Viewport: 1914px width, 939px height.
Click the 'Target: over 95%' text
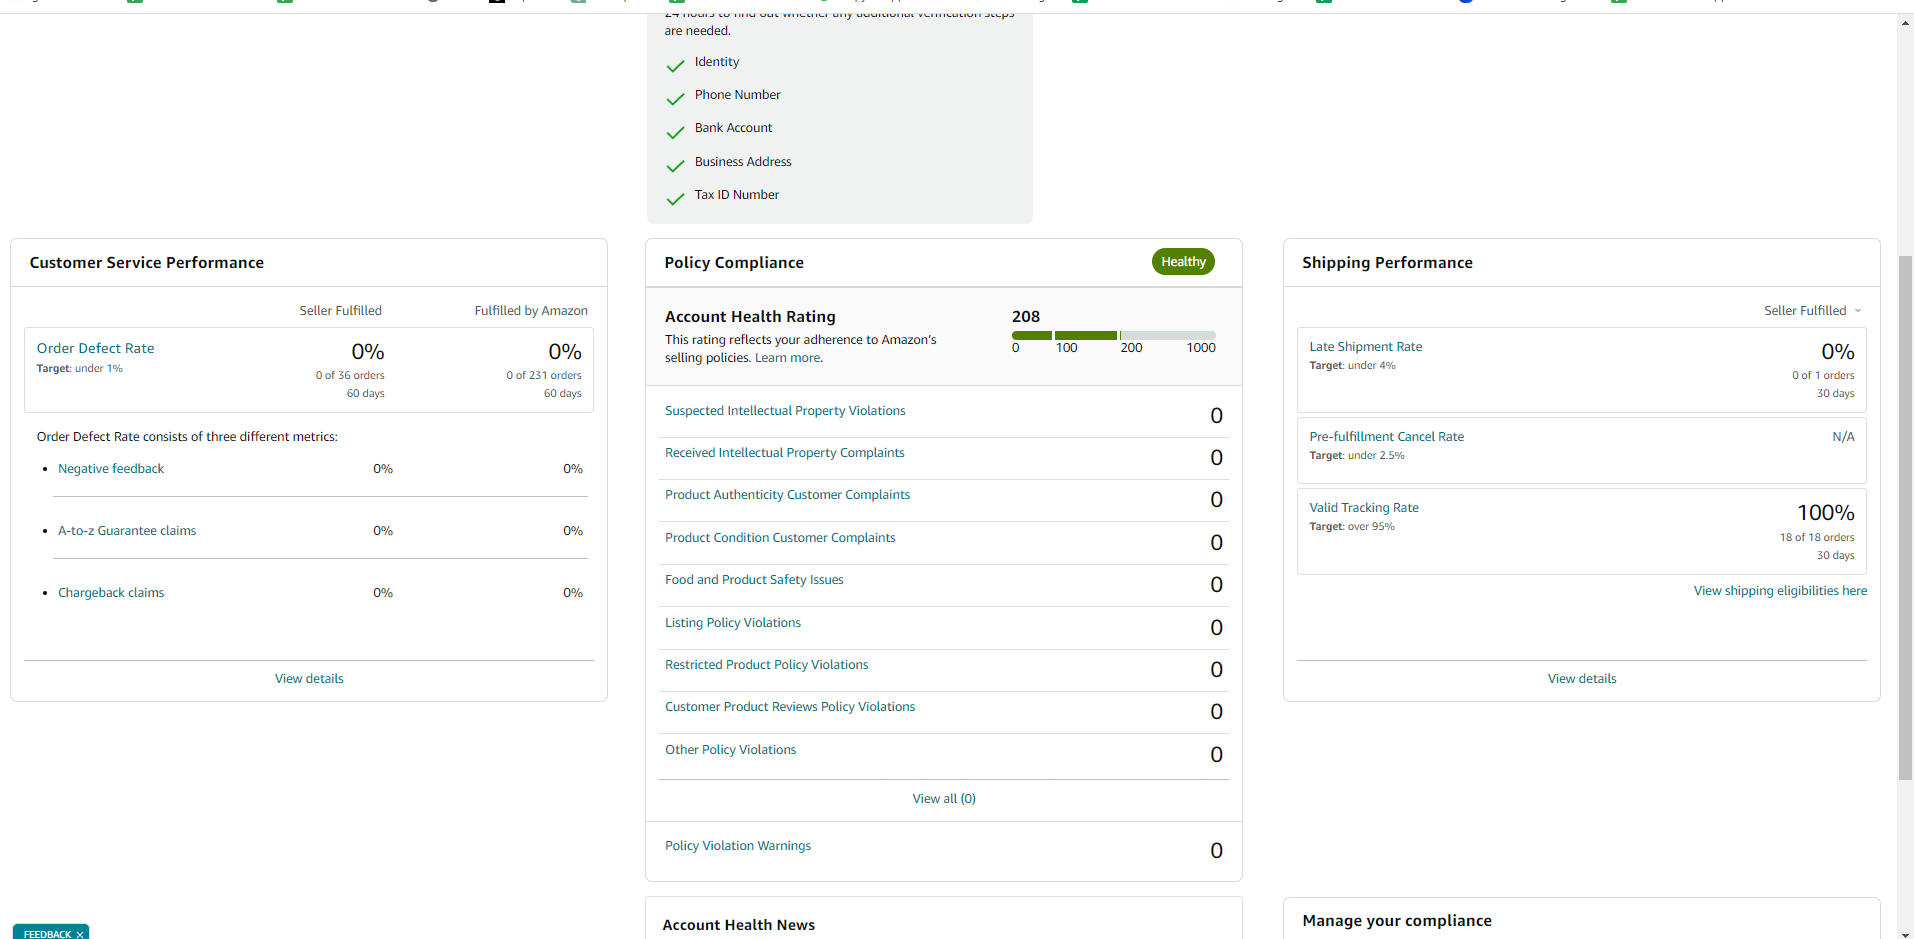click(x=1352, y=527)
